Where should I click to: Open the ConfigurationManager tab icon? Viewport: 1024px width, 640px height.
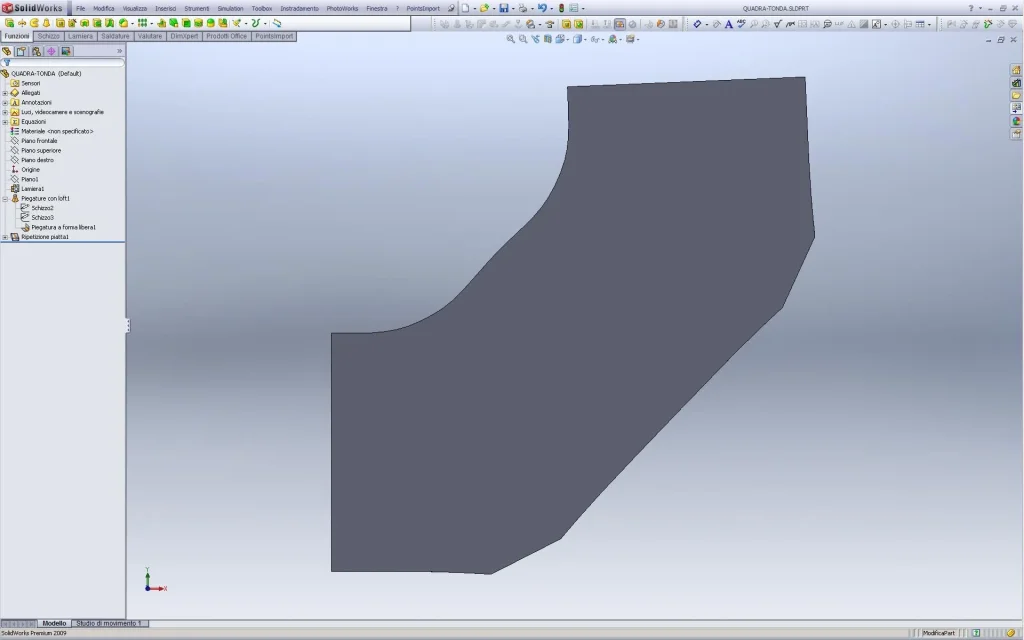click(37, 51)
